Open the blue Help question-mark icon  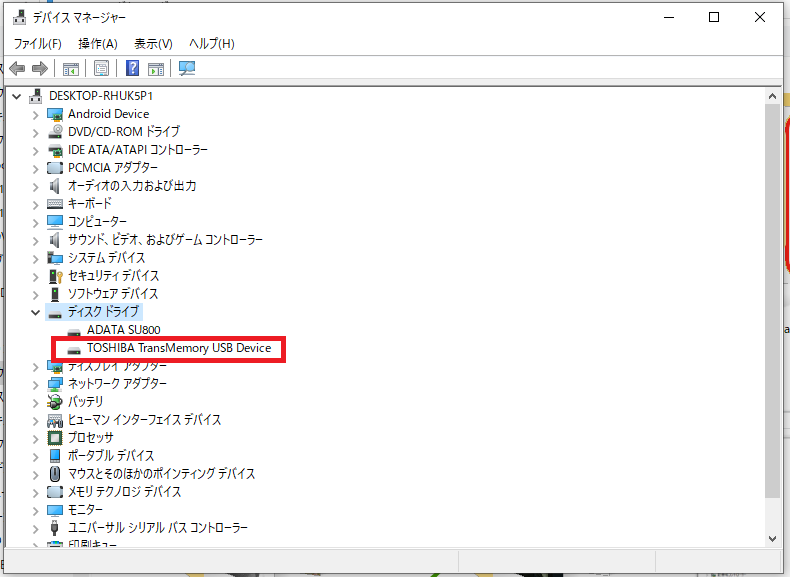(x=133, y=68)
